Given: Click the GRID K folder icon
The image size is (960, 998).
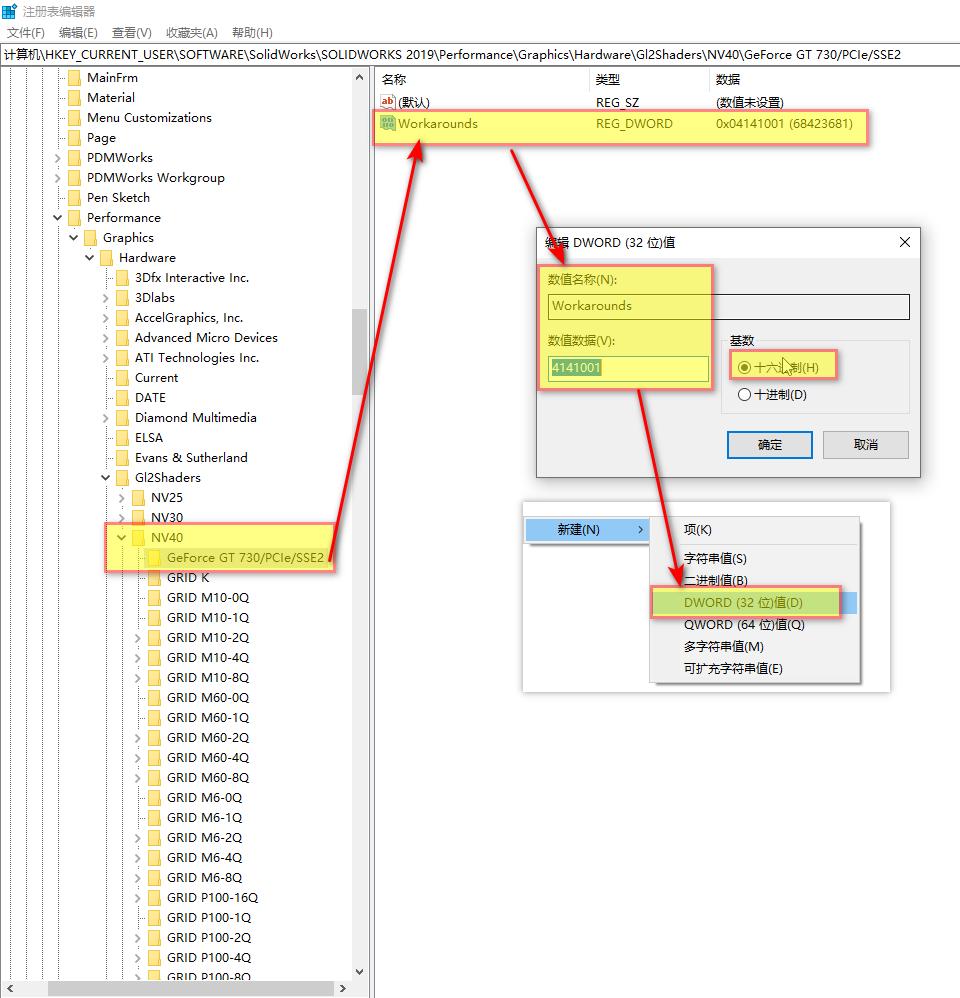Looking at the screenshot, I should [x=154, y=578].
